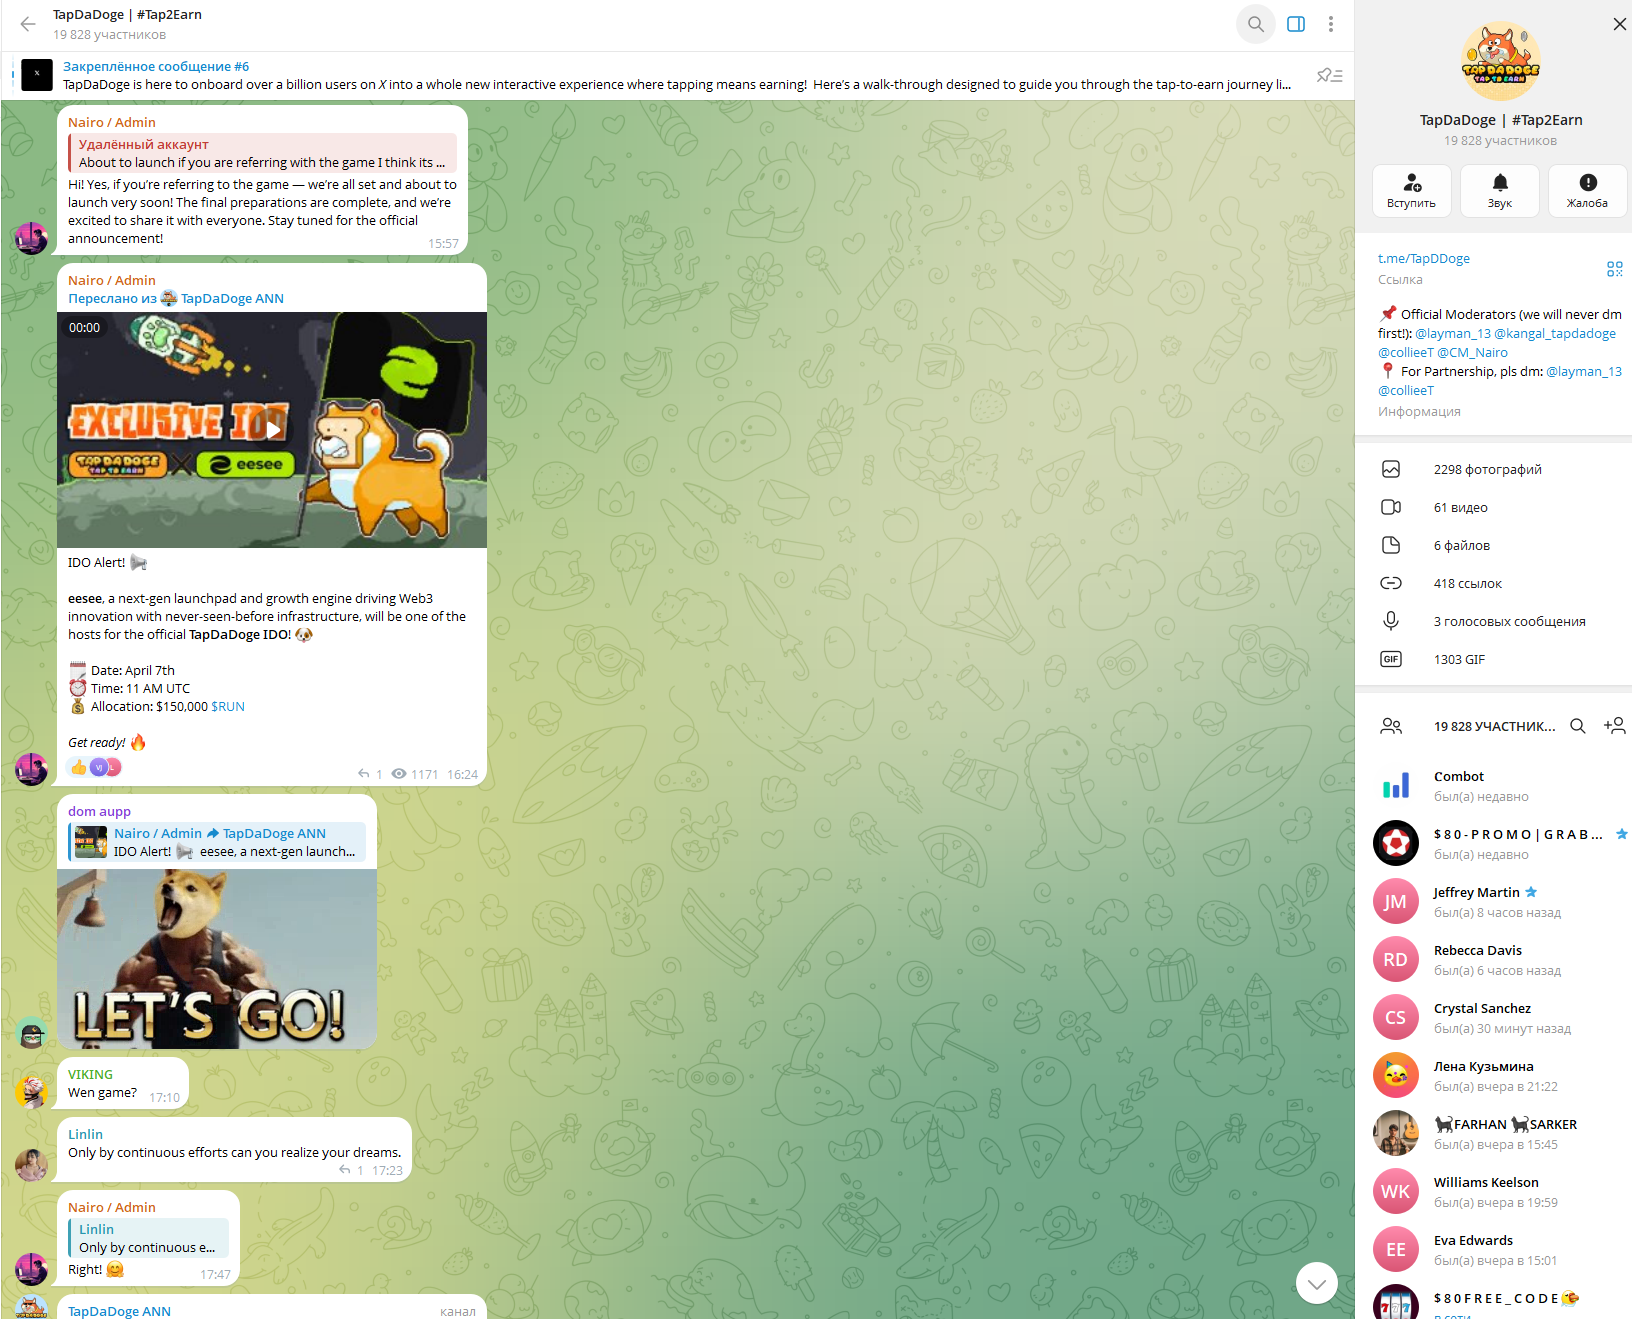The height and width of the screenshot is (1319, 1632).
Task: Open the three-dot chat menu
Action: 1331,24
